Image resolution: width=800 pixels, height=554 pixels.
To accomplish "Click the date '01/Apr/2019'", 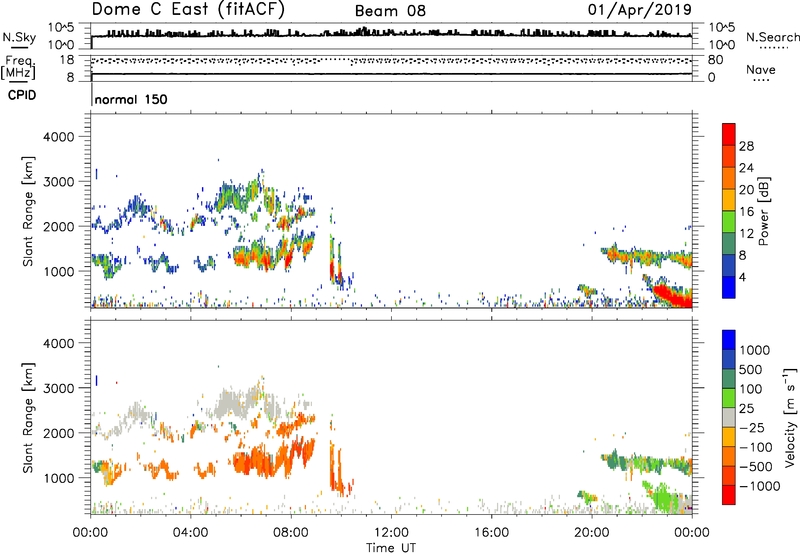I will coord(640,10).
